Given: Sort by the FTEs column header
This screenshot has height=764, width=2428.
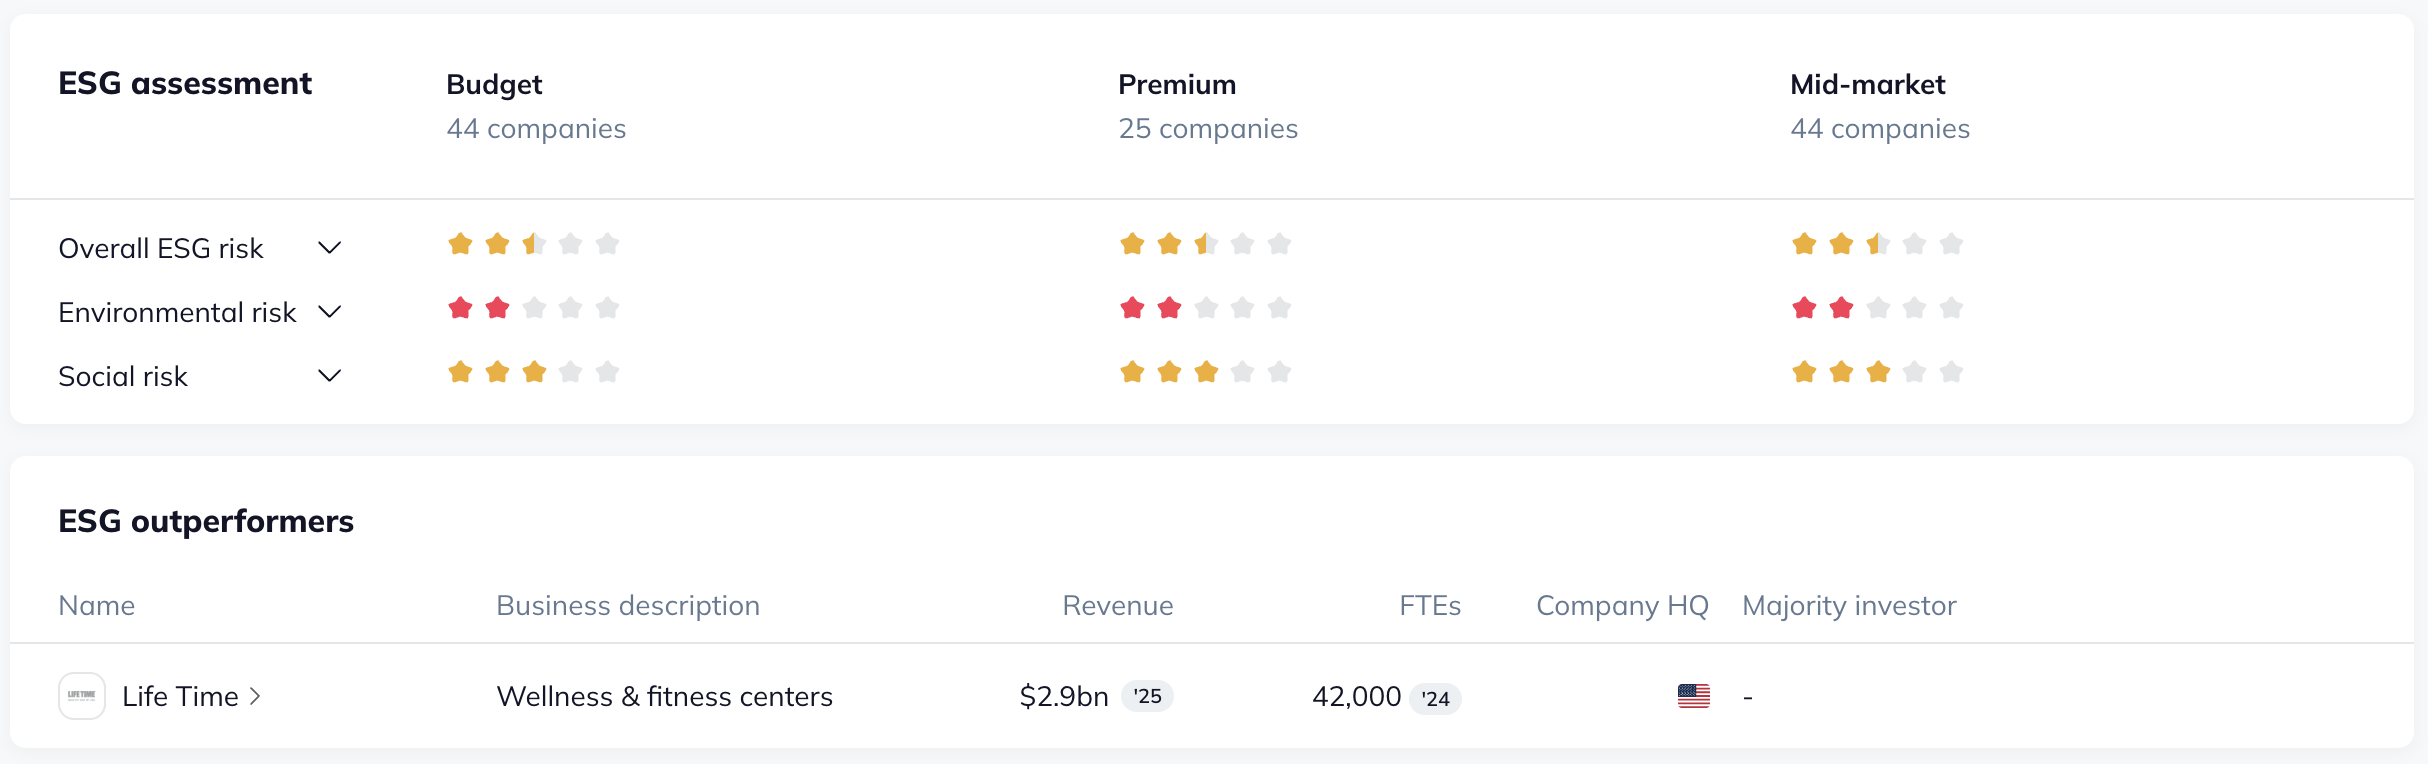Looking at the screenshot, I should [x=1429, y=606].
